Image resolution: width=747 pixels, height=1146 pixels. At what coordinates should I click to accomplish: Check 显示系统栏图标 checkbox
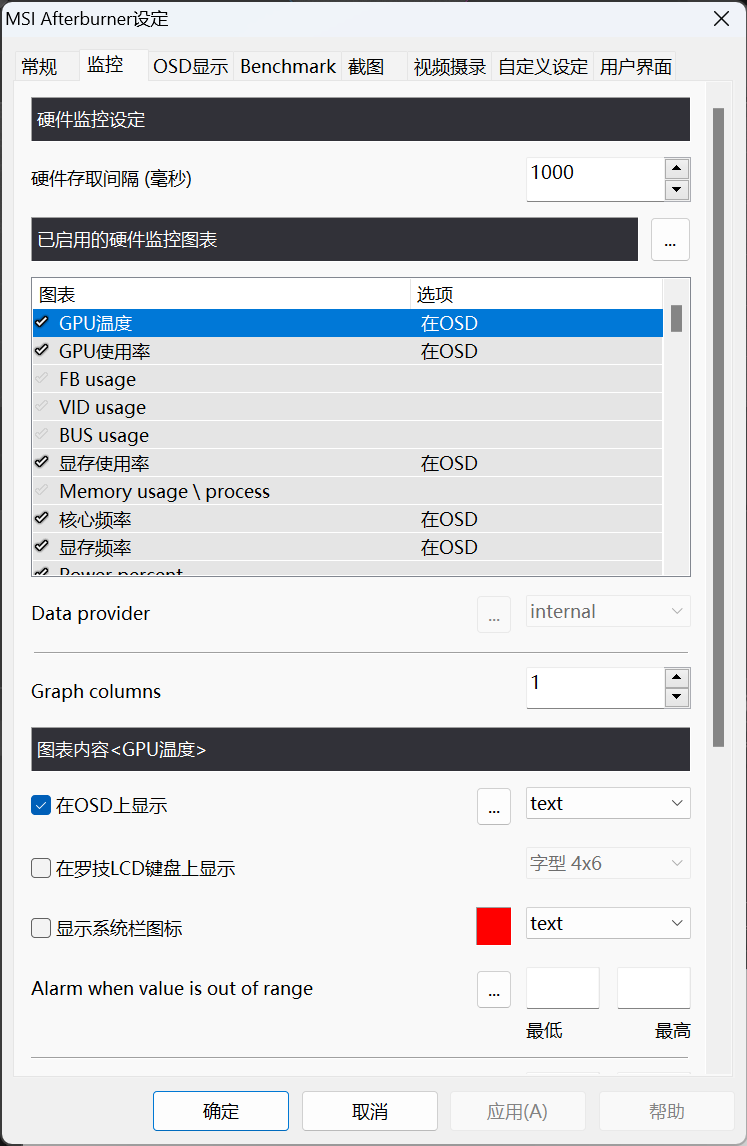(41, 928)
